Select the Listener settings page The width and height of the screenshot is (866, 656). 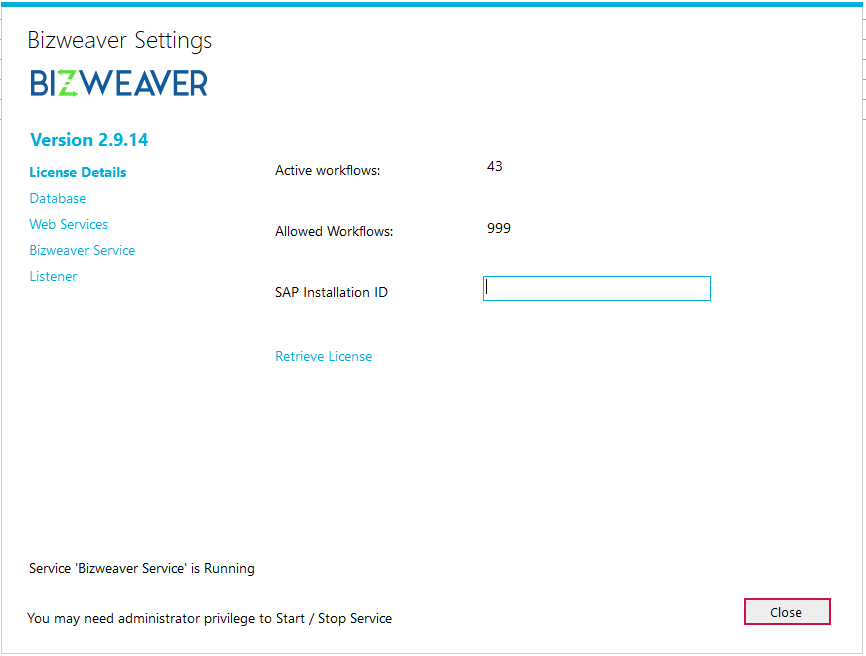[x=53, y=276]
